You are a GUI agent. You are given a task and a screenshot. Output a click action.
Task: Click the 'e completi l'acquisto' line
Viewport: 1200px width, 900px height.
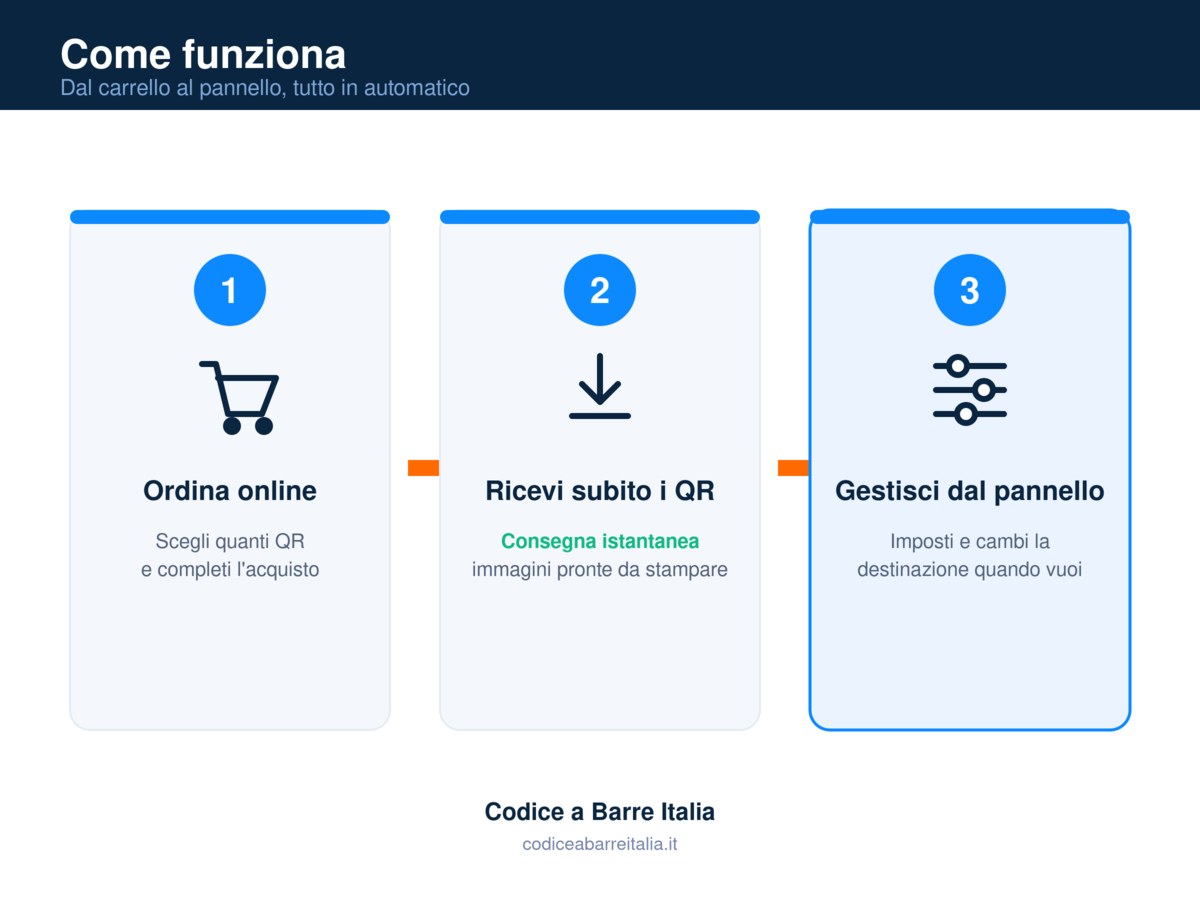[x=230, y=570]
